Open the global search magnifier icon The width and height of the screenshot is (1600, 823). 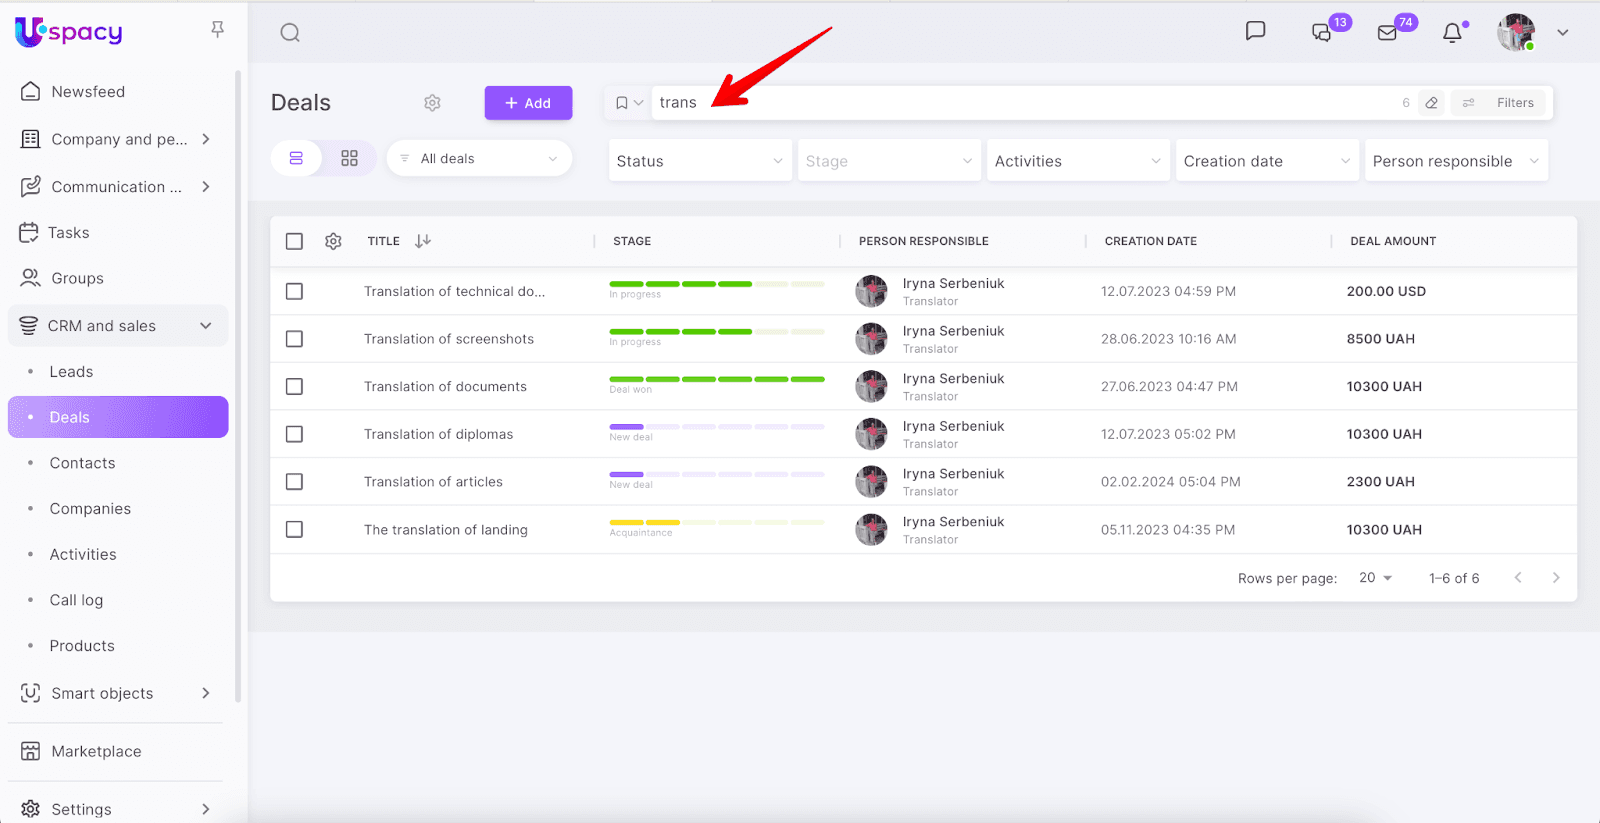(290, 33)
